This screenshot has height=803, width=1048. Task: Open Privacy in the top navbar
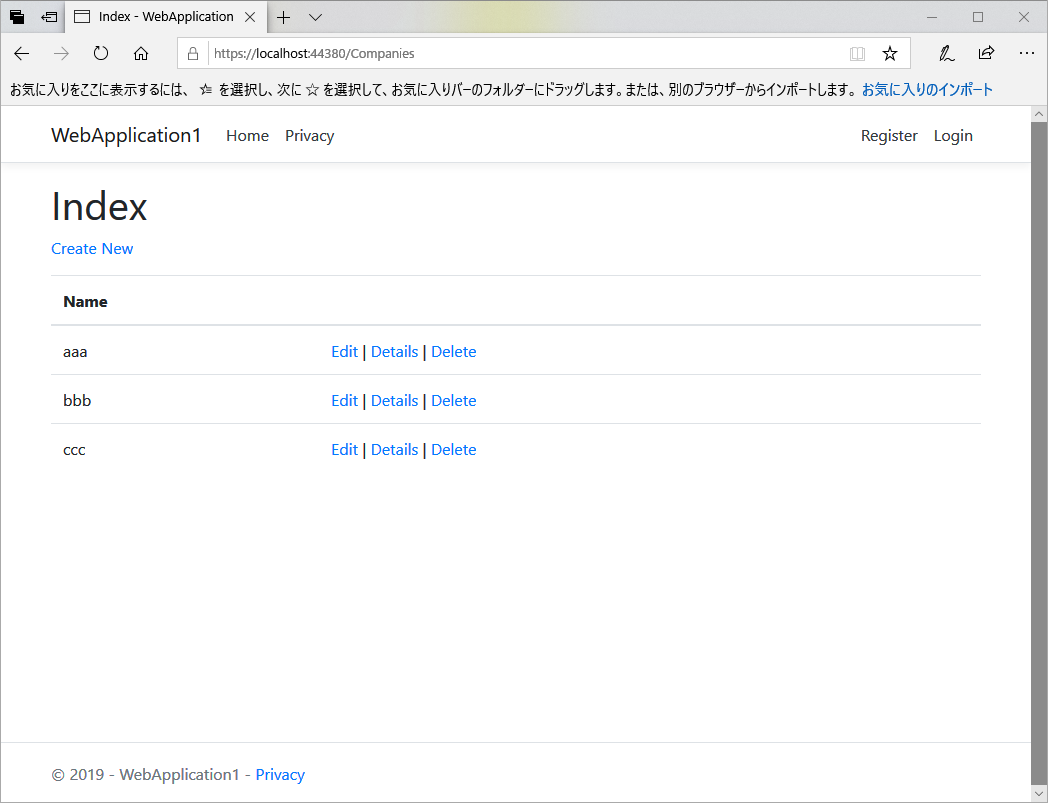pyautogui.click(x=309, y=136)
